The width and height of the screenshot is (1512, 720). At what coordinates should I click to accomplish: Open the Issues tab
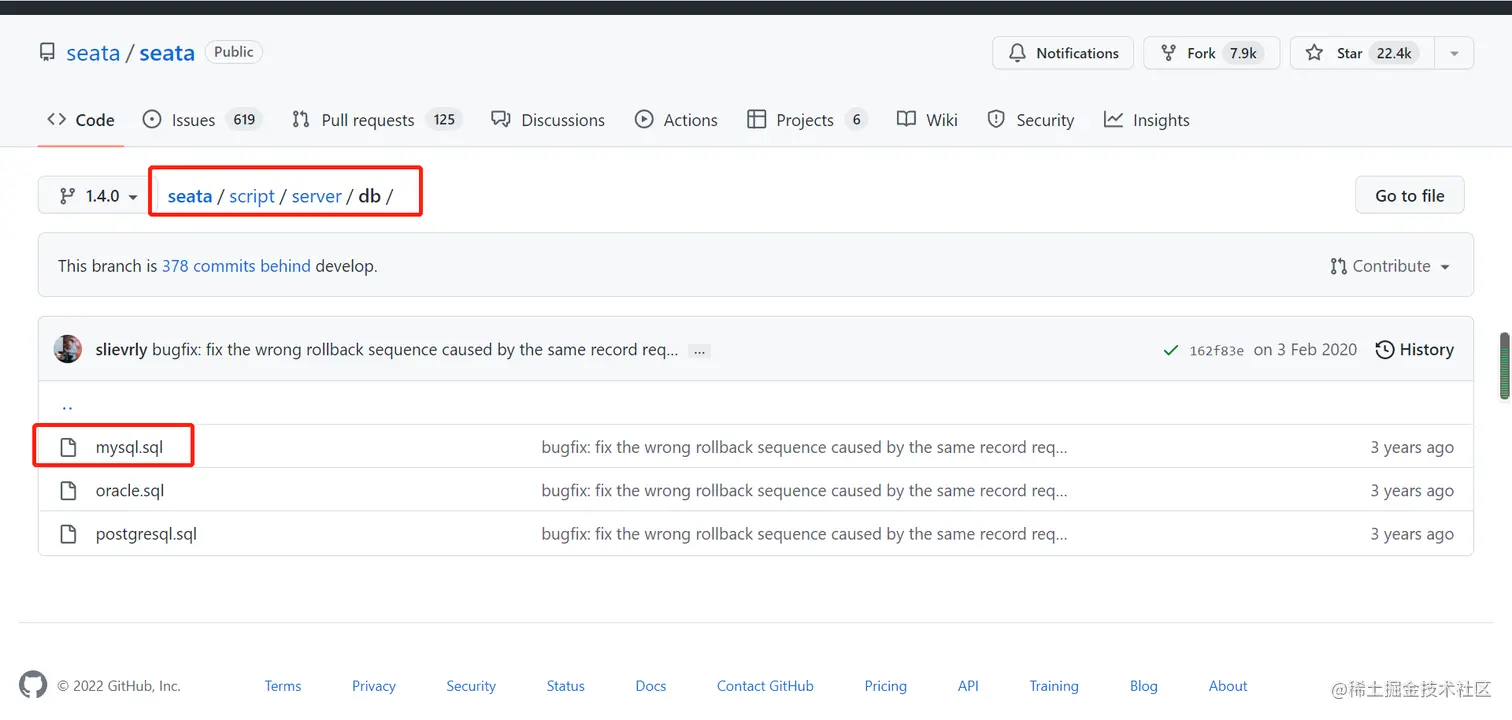pos(202,120)
